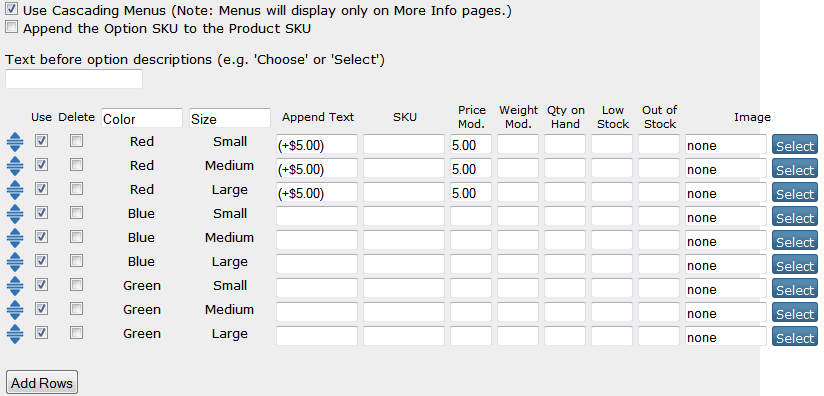Disable the Use Cascading Menus checkbox
Image resolution: width=824 pixels, height=396 pixels.
pos(12,9)
